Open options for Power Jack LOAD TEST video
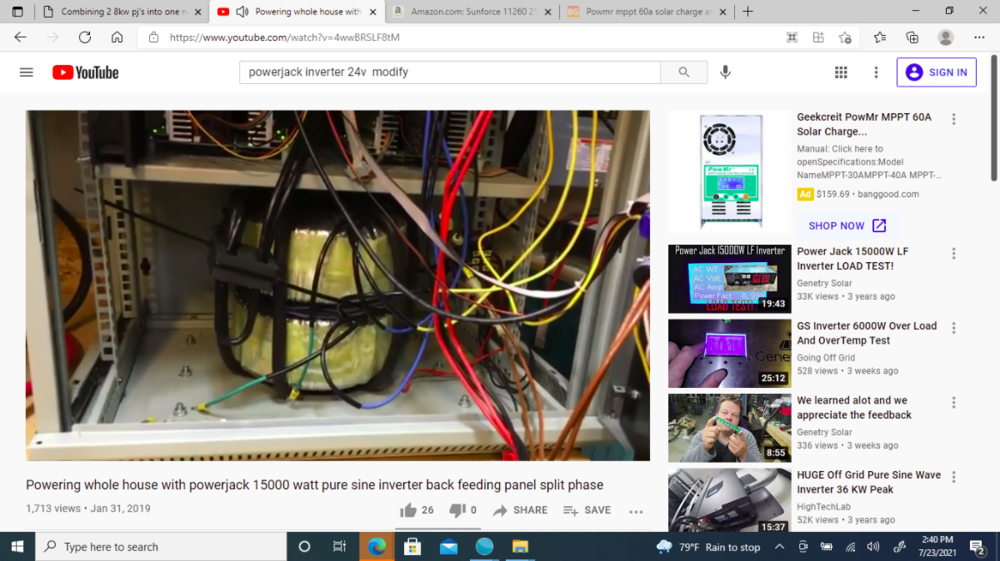This screenshot has width=1000, height=561. [x=953, y=254]
